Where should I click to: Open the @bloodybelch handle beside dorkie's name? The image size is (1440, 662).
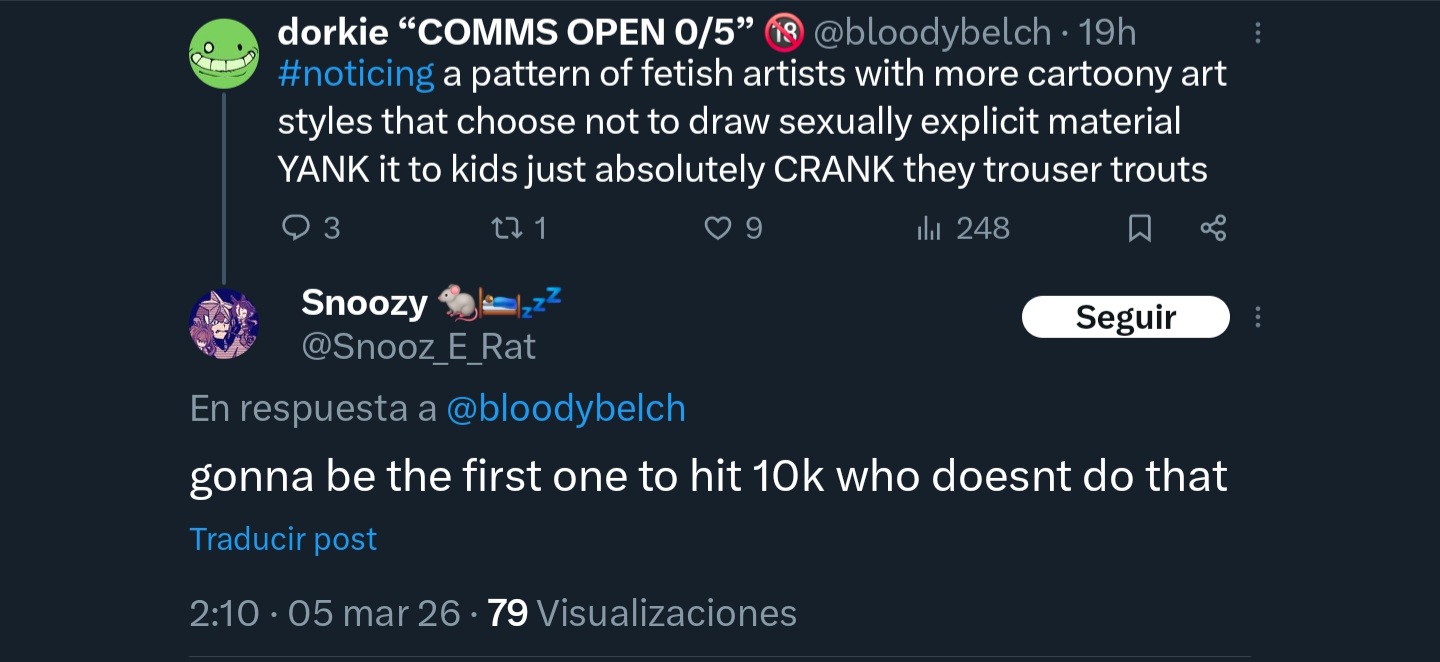pos(932,33)
